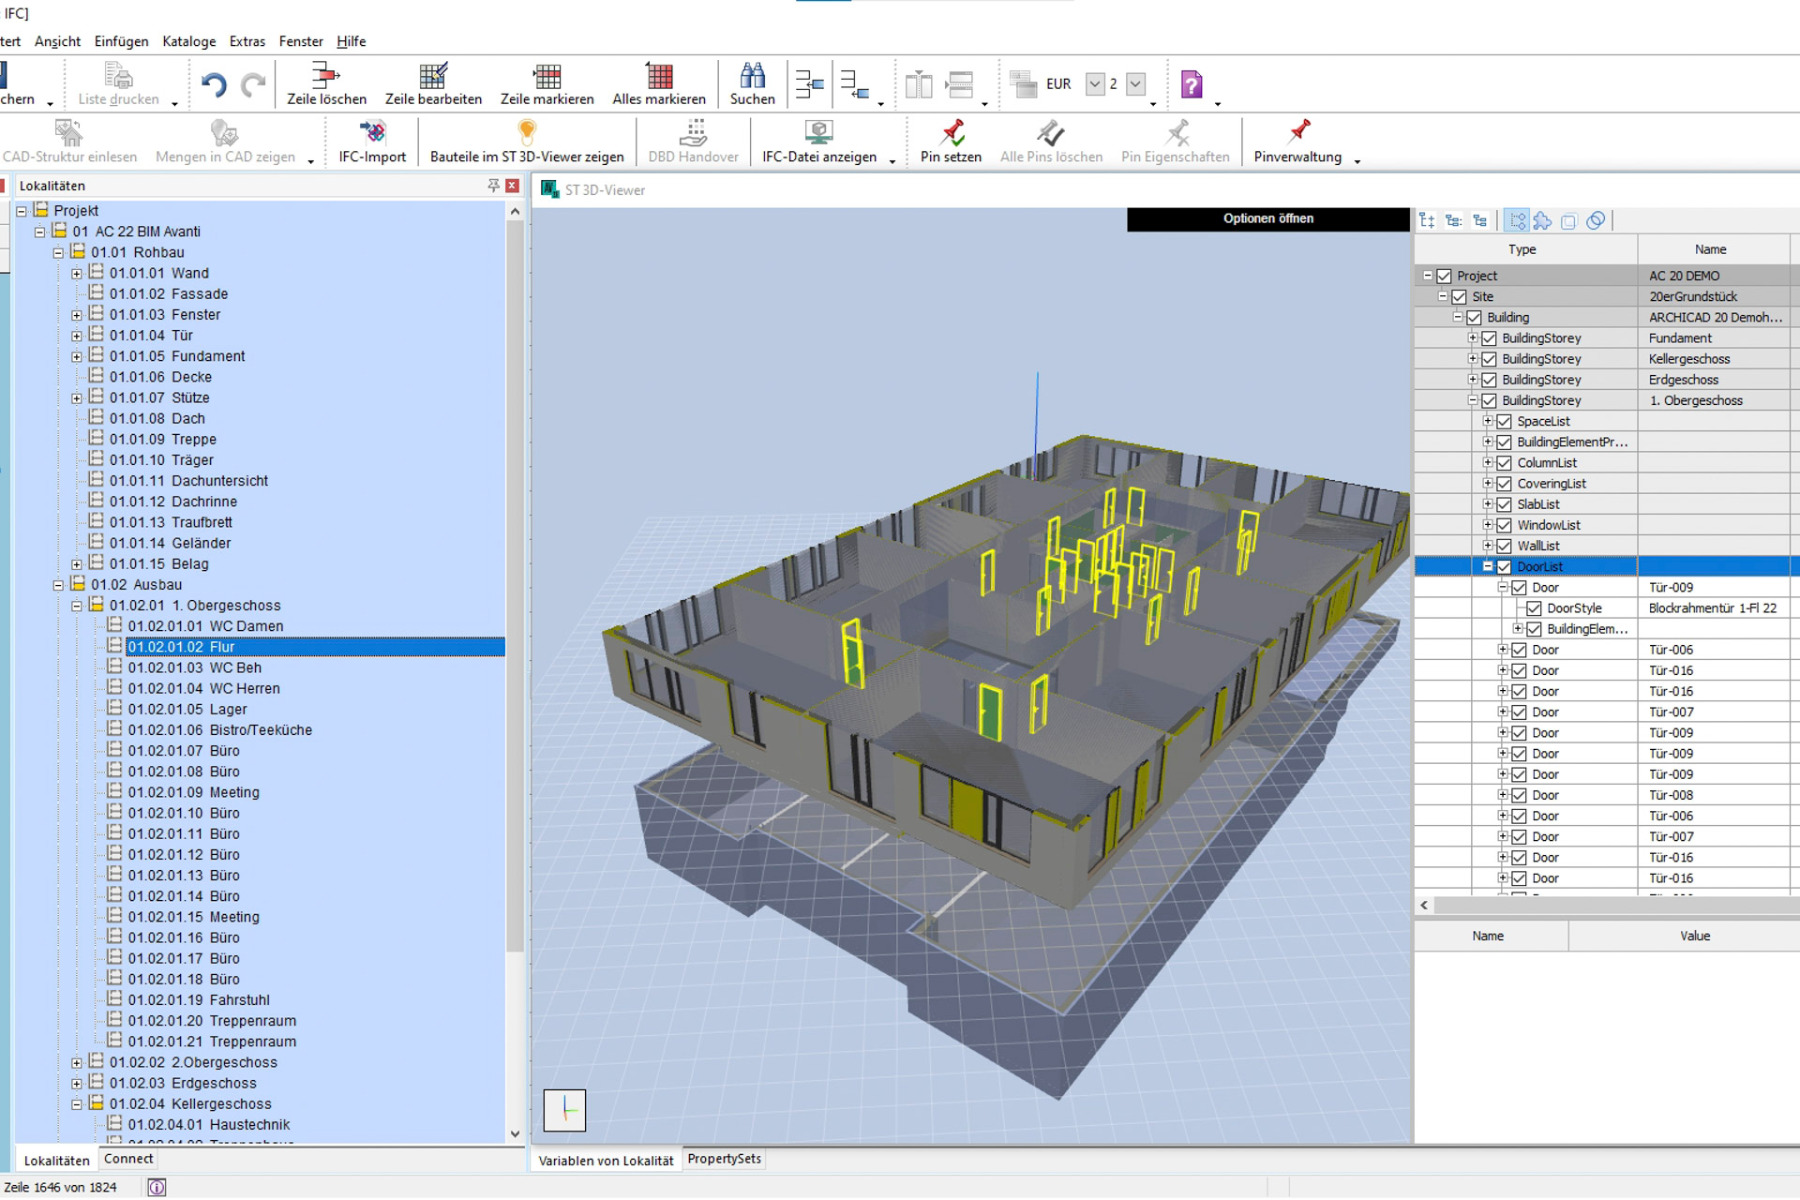This screenshot has height=1200, width=1800.
Task: Switch to the PropertySets tab
Action: (x=724, y=1159)
